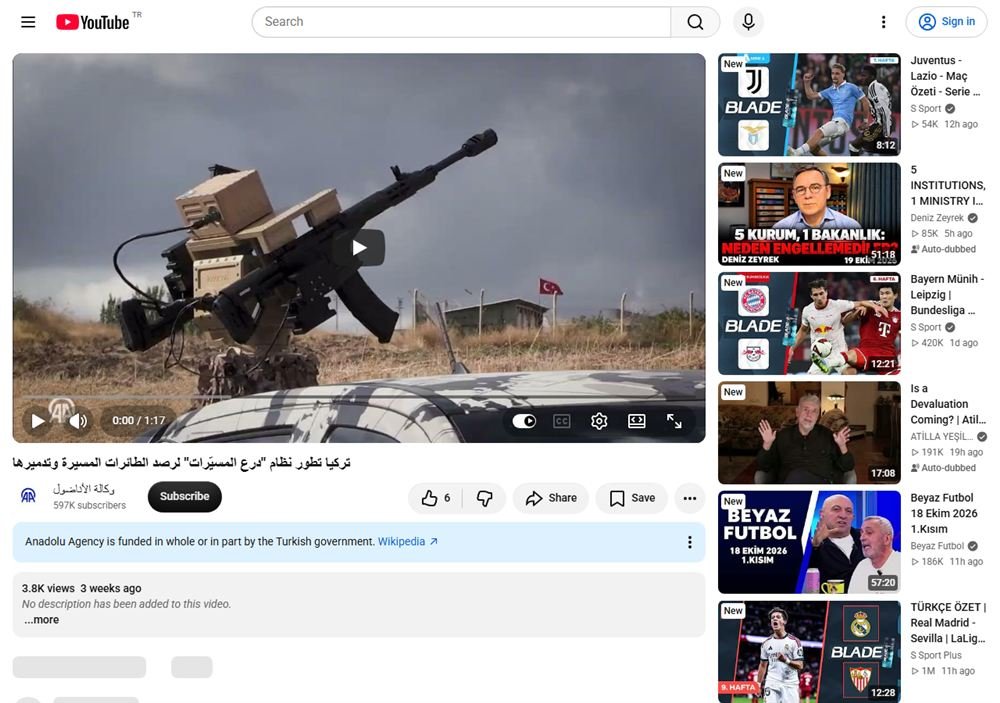This screenshot has height=703, width=1000.
Task: Open the hamburger guide menu
Action: (x=28, y=22)
